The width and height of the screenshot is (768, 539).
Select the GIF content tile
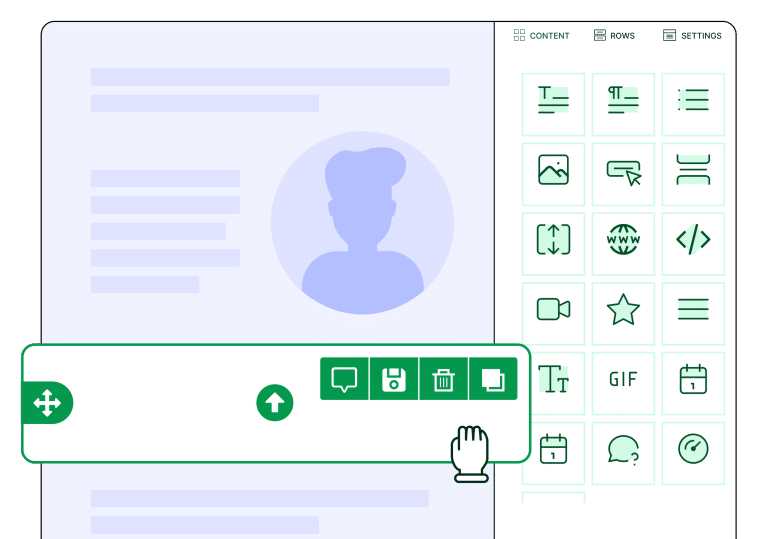click(623, 380)
